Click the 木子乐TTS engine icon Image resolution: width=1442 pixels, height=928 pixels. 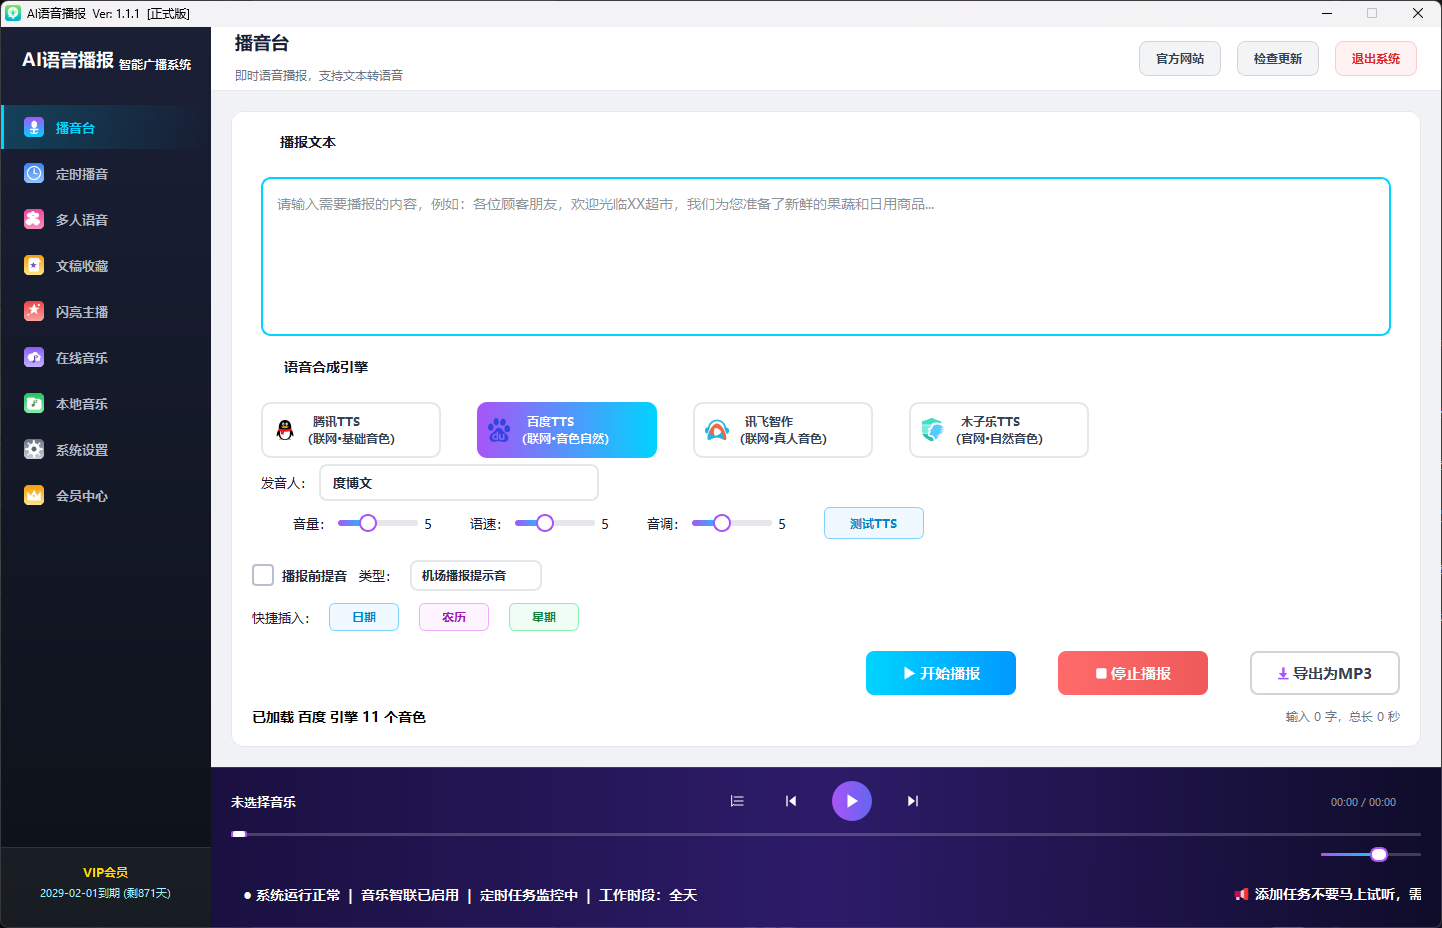point(933,430)
